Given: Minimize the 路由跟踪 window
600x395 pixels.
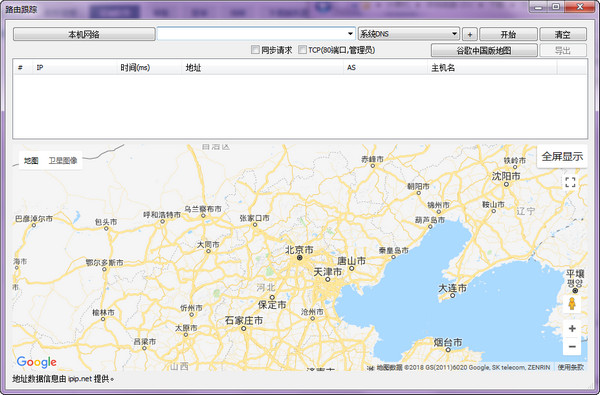Looking at the screenshot, I should 538,7.
